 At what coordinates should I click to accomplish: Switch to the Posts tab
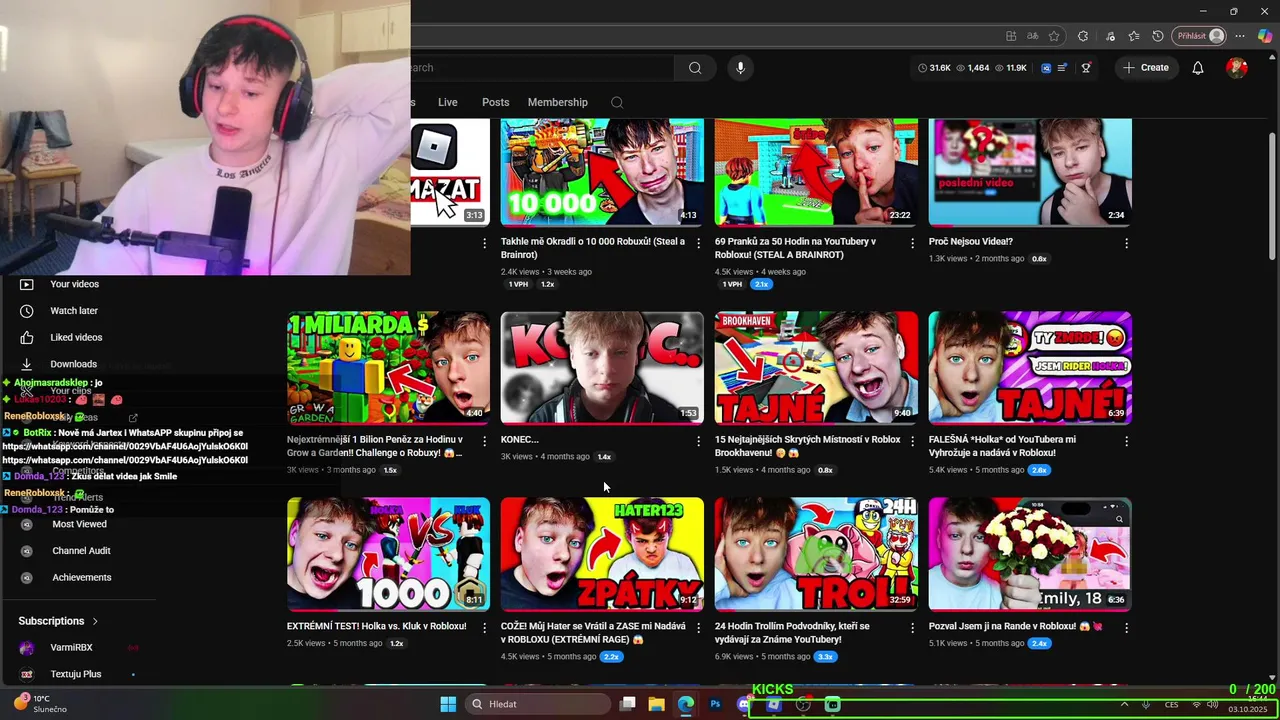coord(495,102)
